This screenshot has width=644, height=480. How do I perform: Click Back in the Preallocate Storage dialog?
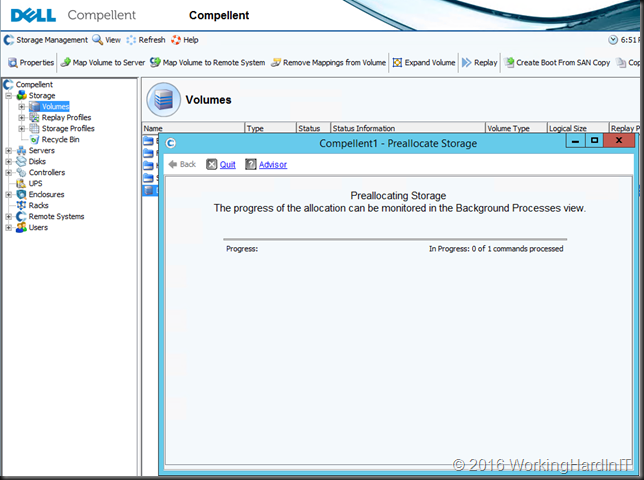click(x=182, y=164)
